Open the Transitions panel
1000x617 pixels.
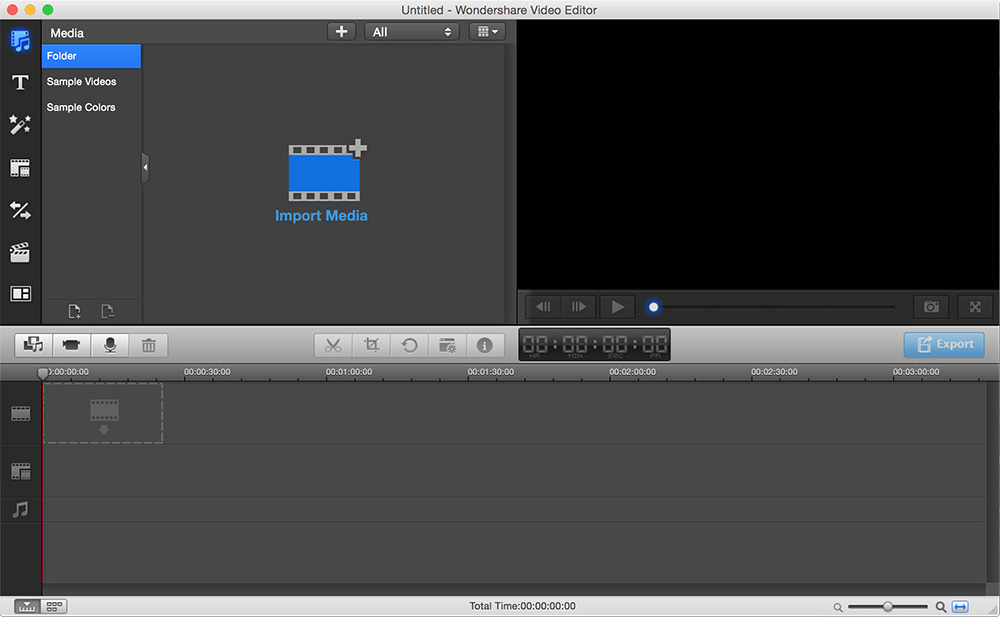[20, 210]
